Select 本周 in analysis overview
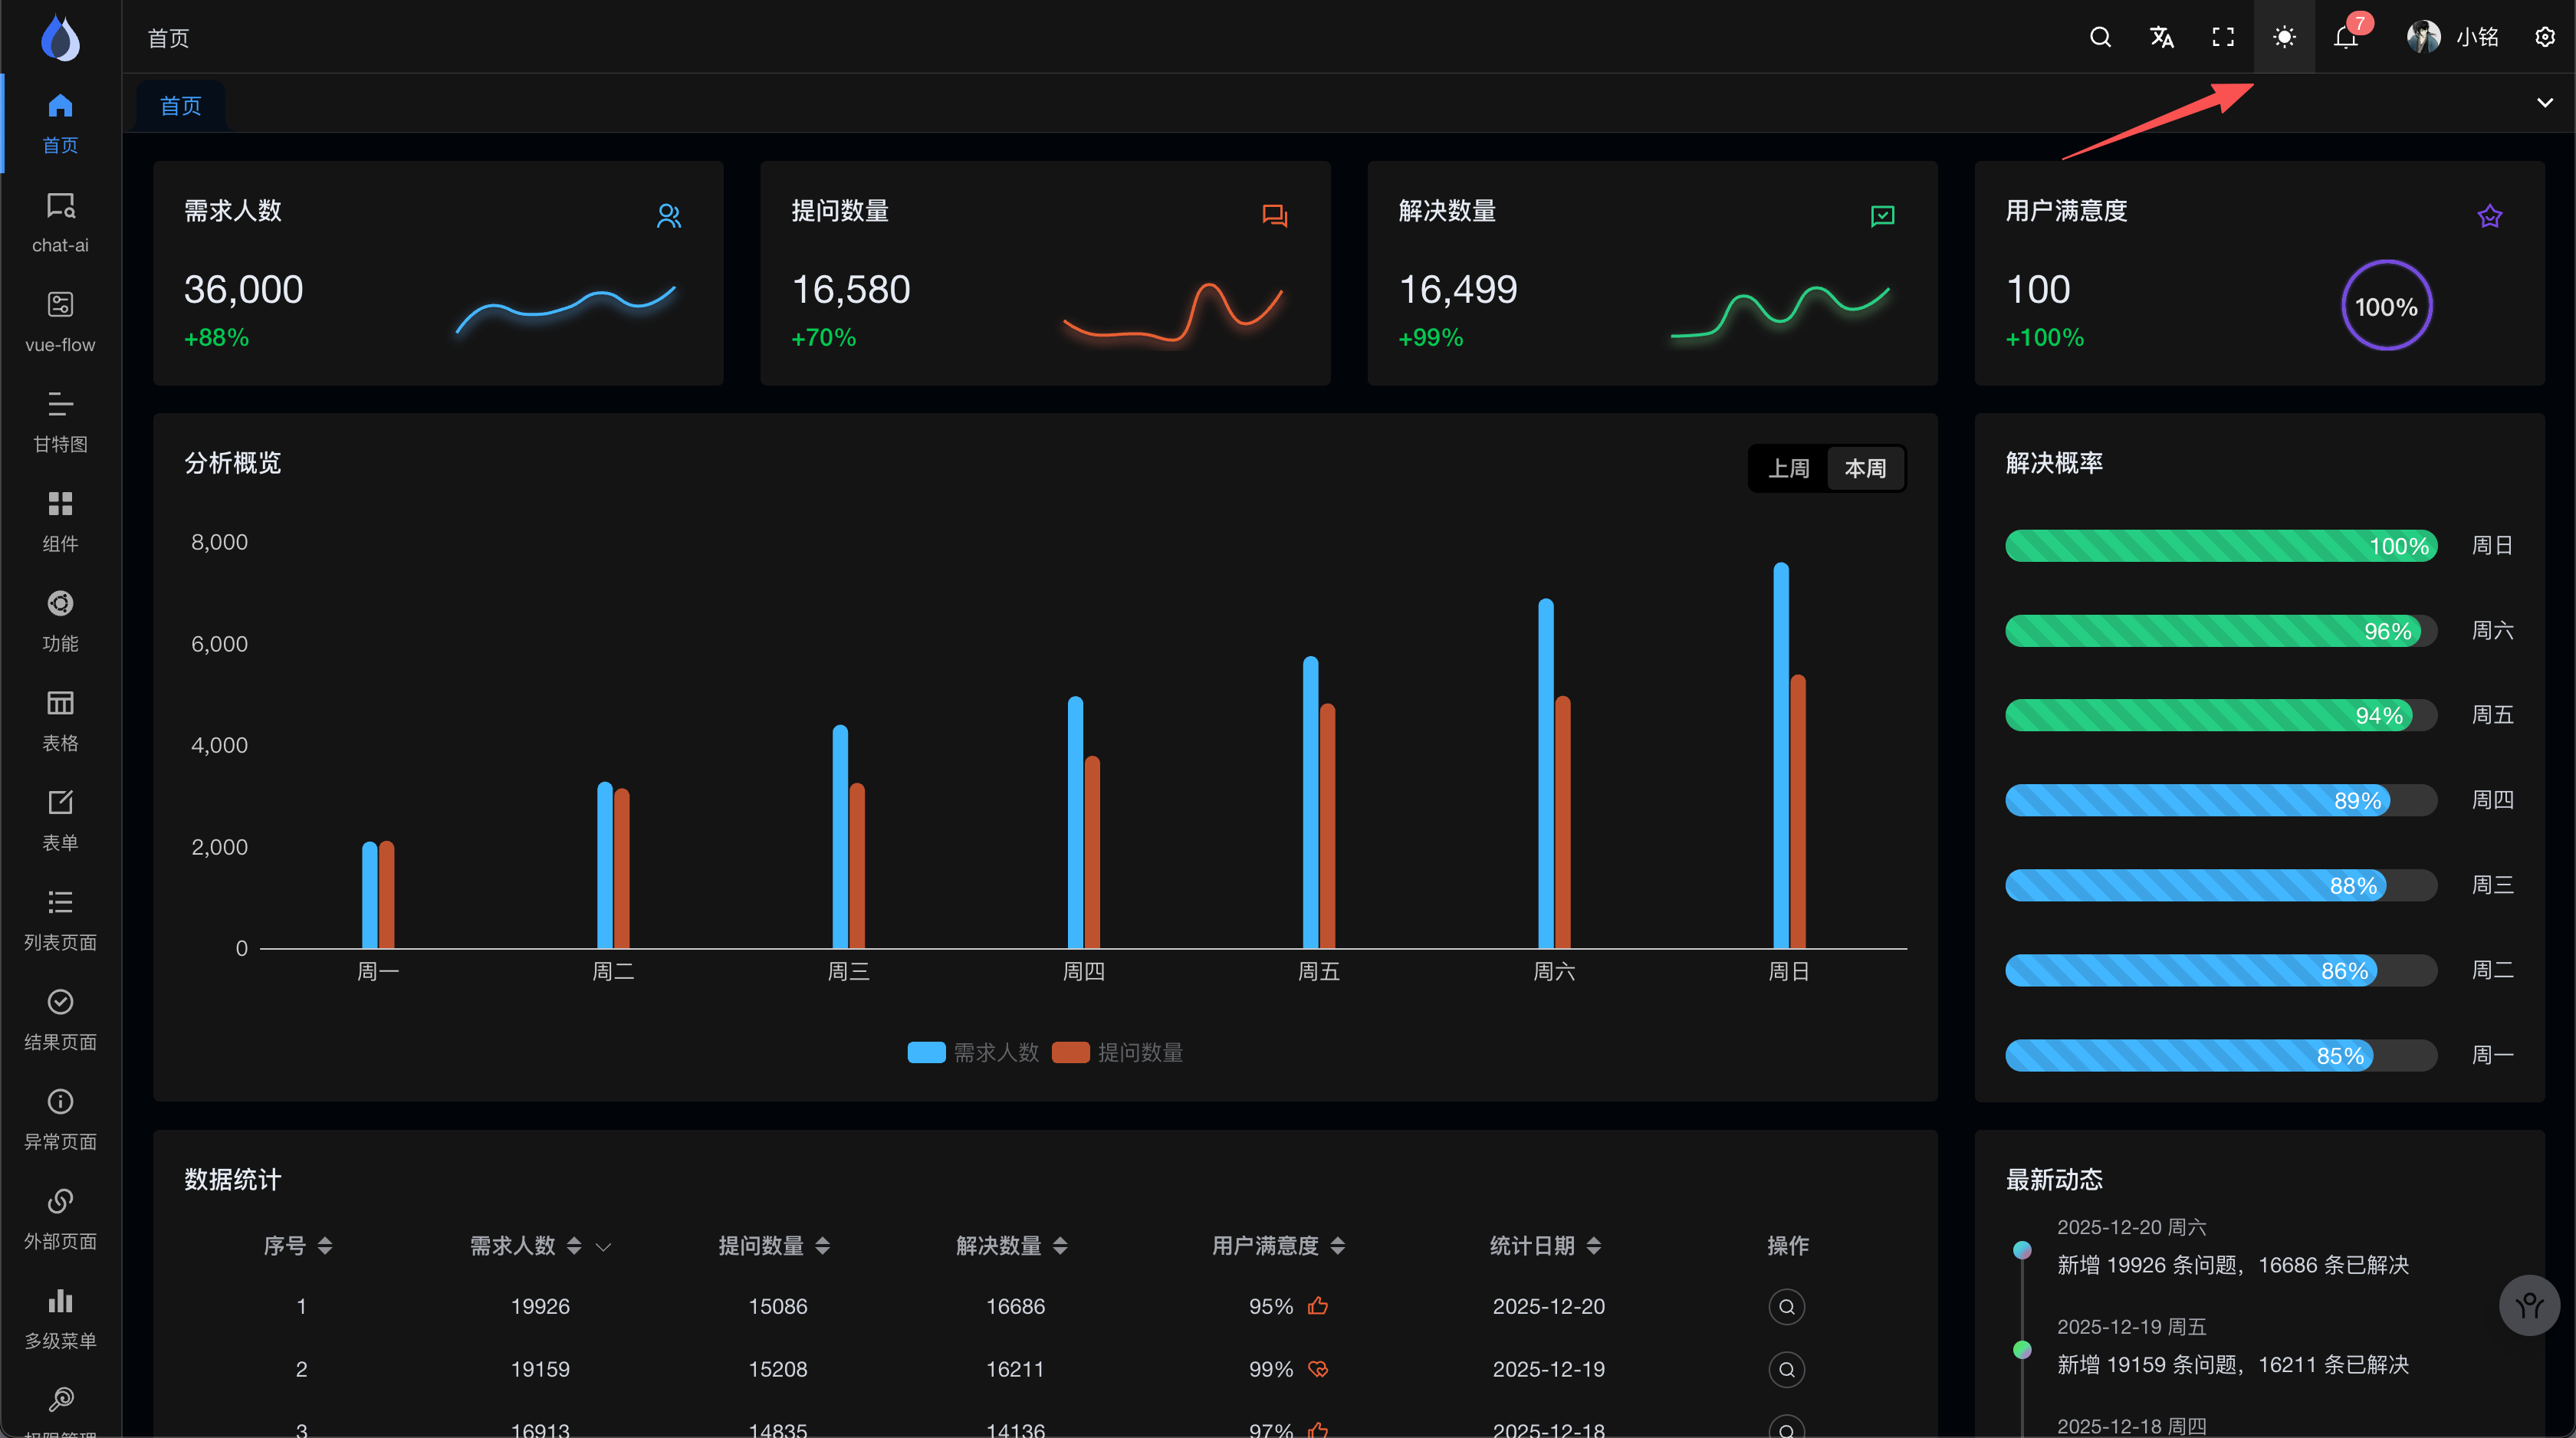 coord(1865,468)
